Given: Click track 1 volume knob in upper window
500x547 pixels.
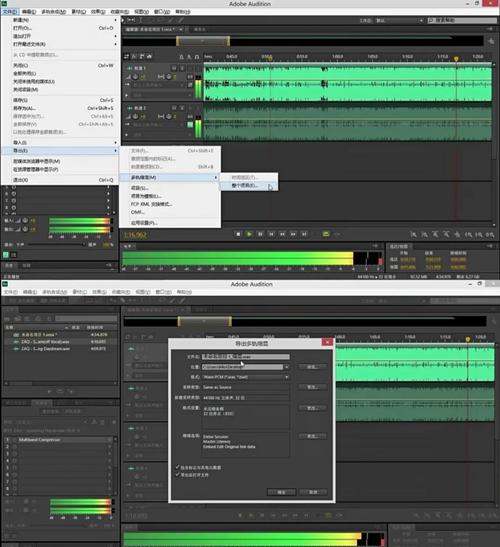Looking at the screenshot, I should [135, 76].
